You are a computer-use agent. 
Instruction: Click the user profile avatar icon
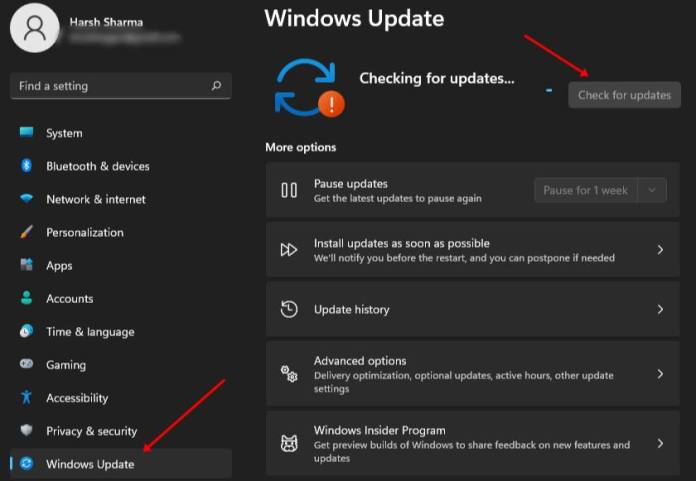coord(35,27)
